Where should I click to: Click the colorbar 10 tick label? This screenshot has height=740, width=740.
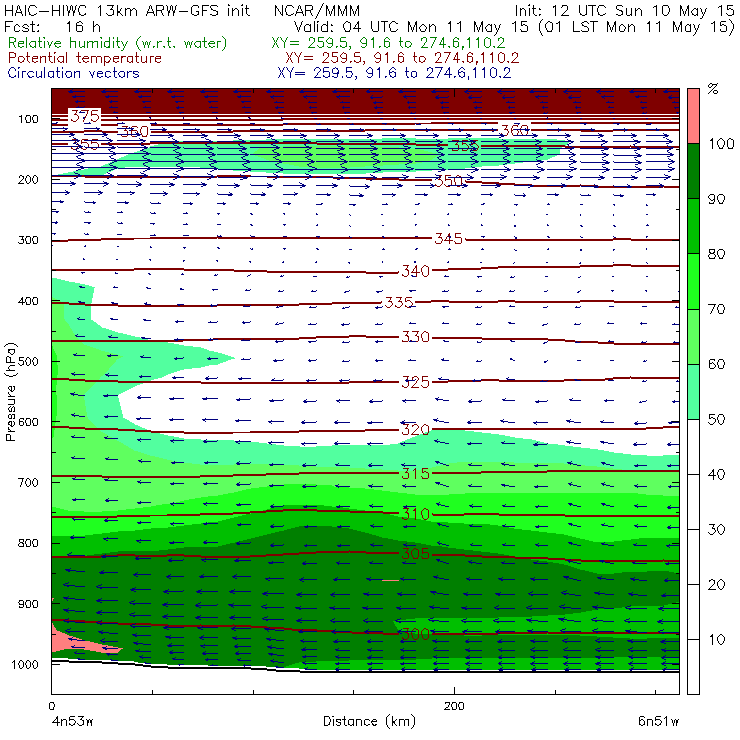point(716,639)
